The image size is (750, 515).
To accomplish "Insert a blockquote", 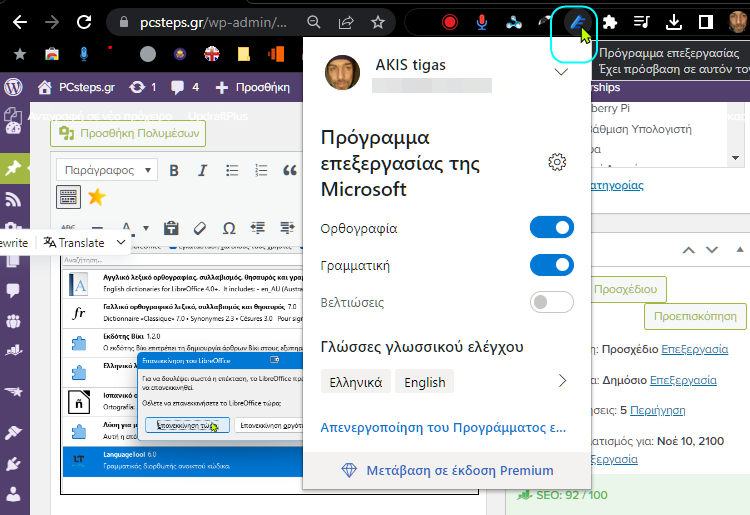I will coord(290,170).
